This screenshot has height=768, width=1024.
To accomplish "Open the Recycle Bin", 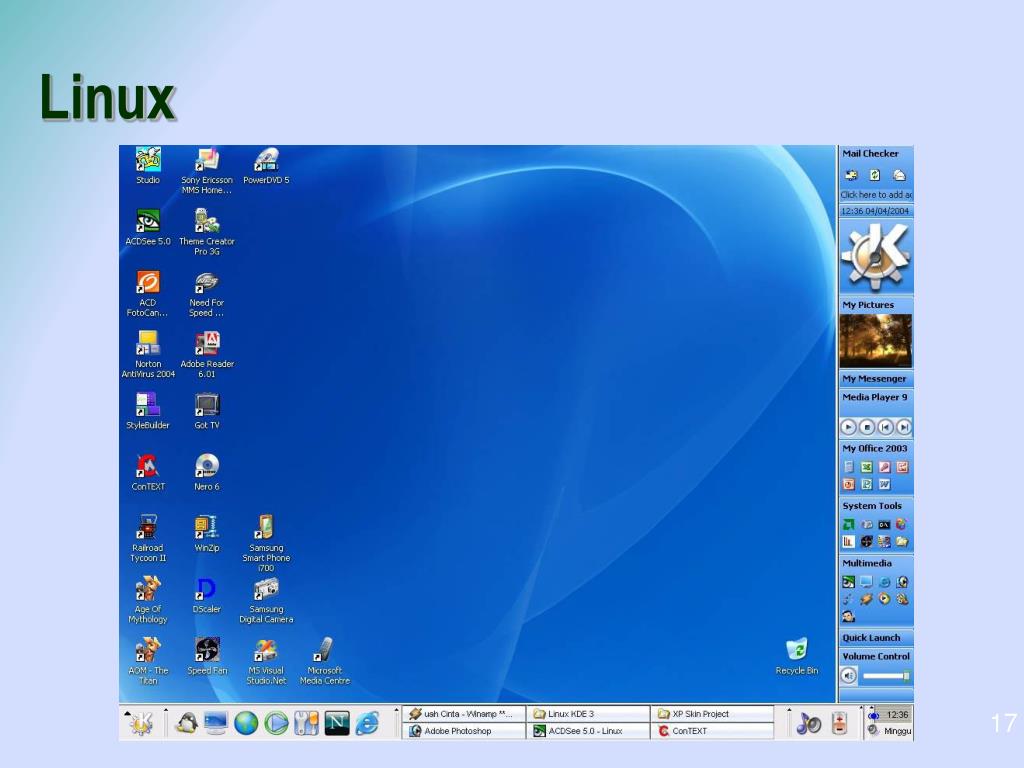I will [797, 656].
